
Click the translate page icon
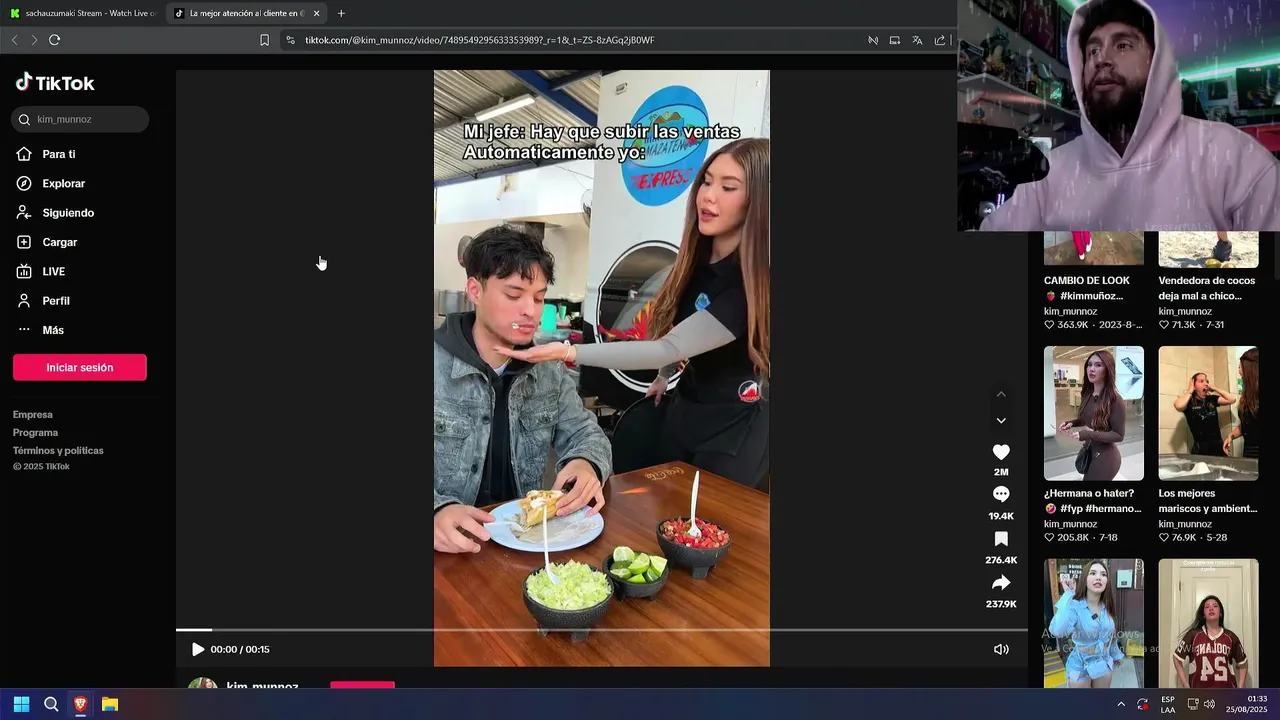[917, 40]
